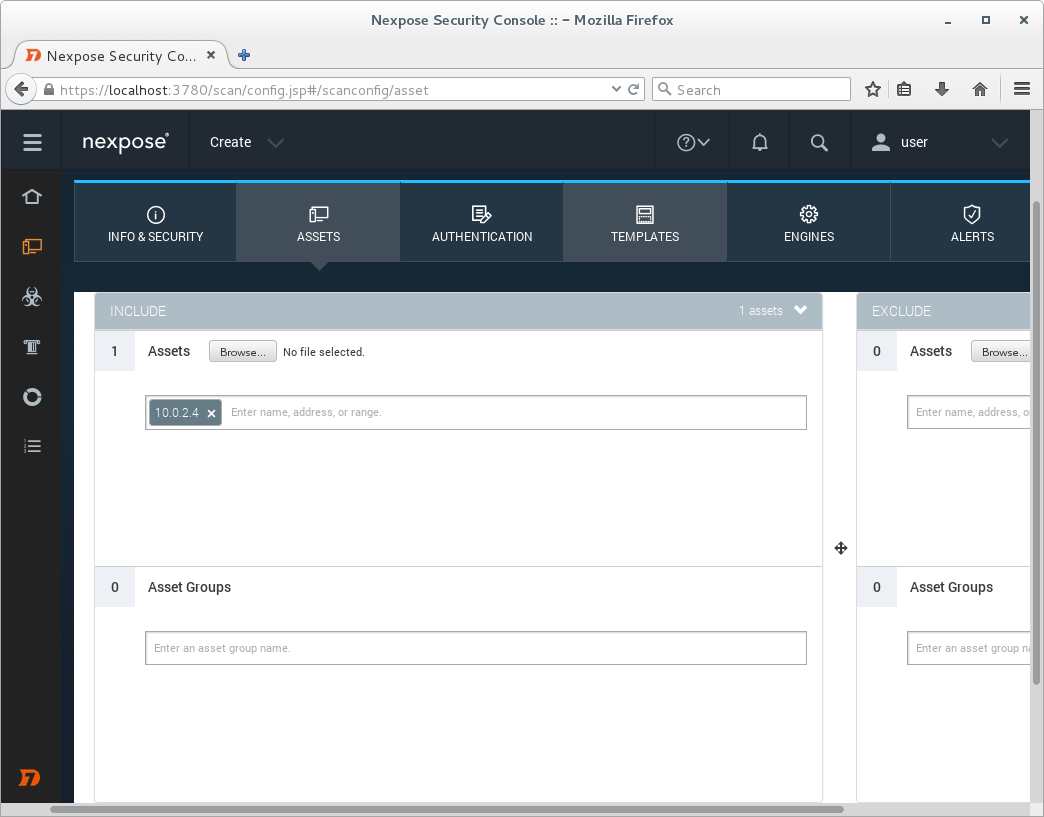Click the Firefox URL address bar
Image resolution: width=1044 pixels, height=817 pixels.
[x=332, y=90]
